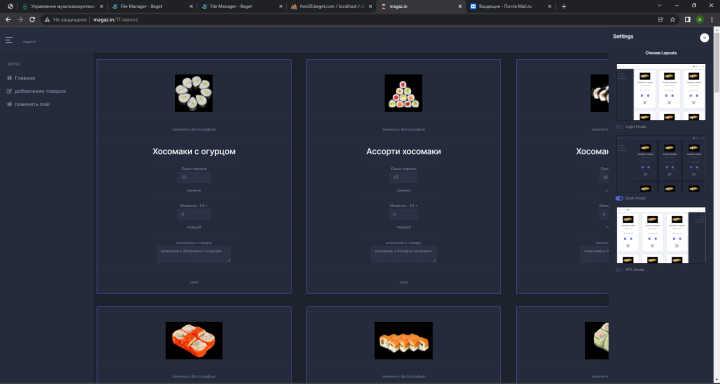Switch to Входящие Почта Mail.ru tab
Screen dimensions: 720x384
(x=511, y=6)
